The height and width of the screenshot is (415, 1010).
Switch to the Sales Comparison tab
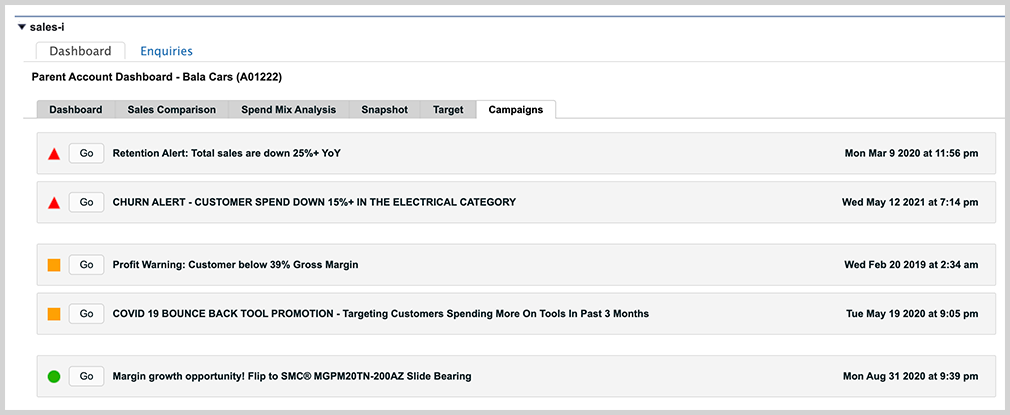pos(171,110)
